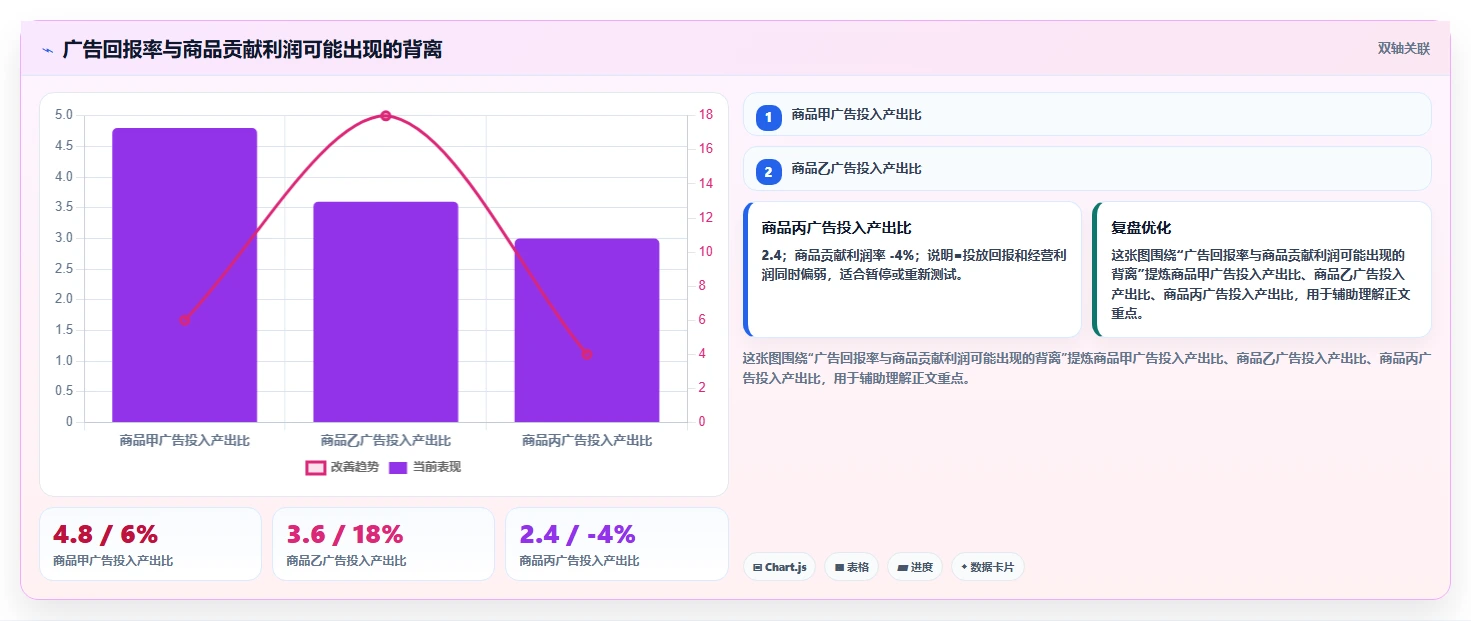Click the 数据卡片 tag
The height and width of the screenshot is (621, 1471).
[987, 567]
